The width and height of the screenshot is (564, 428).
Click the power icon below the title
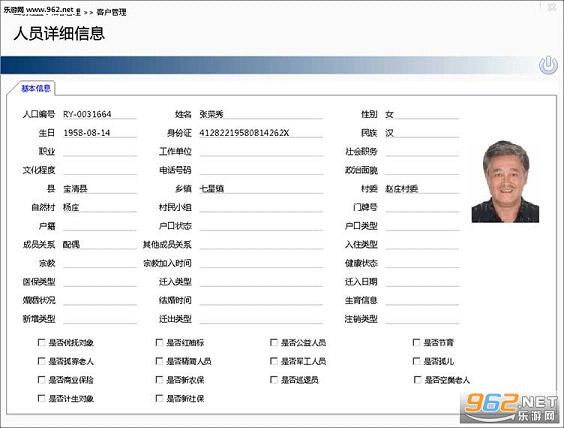[x=548, y=65]
